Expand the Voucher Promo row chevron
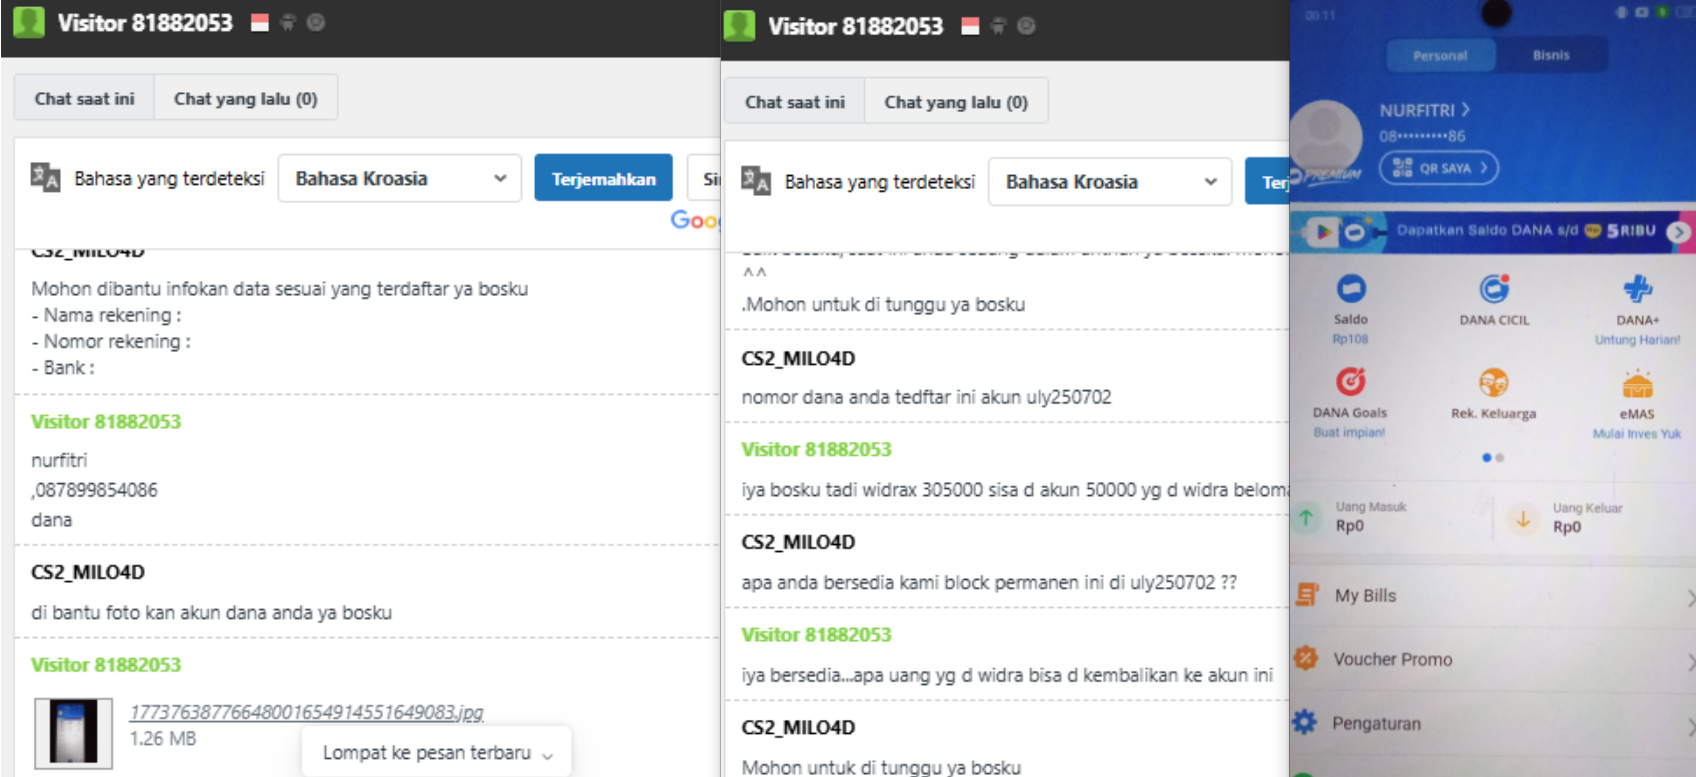The image size is (1696, 777). tap(1690, 662)
